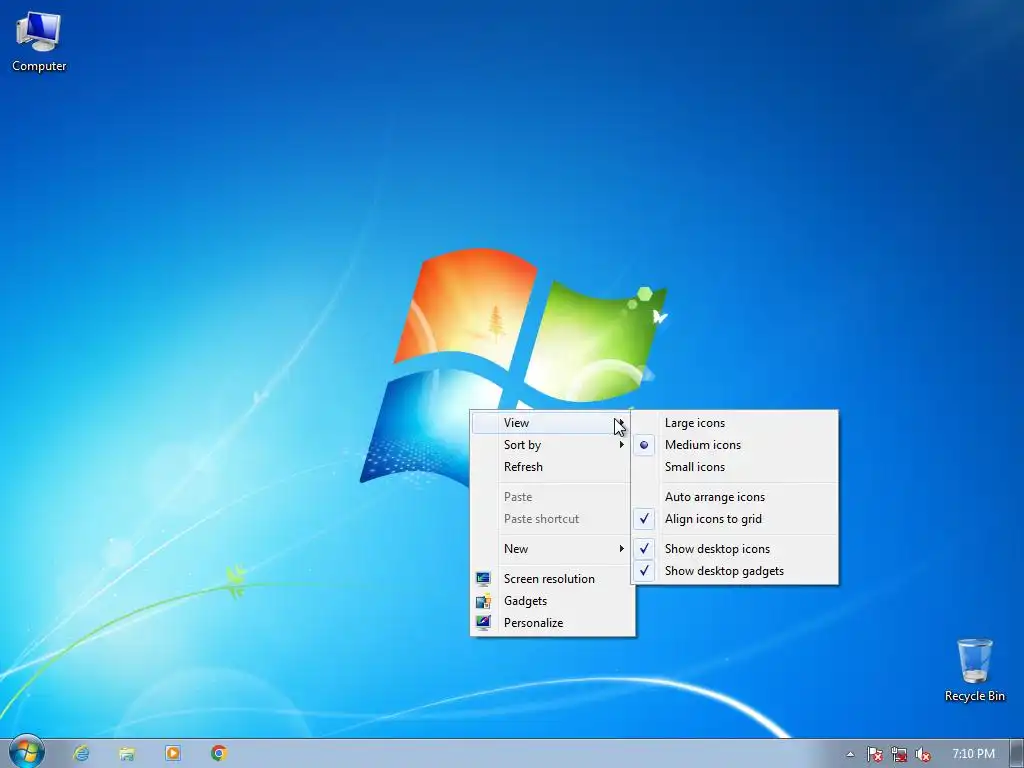Expand the Sort by submenu
The width and height of the screenshot is (1024, 768).
point(552,445)
